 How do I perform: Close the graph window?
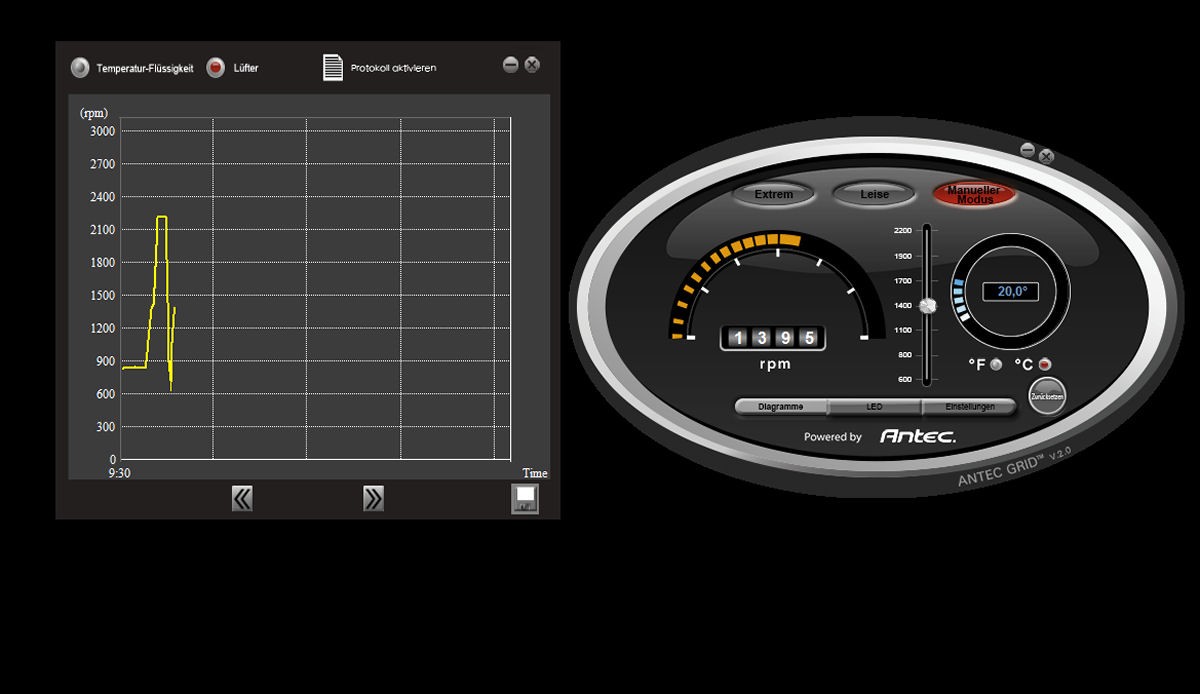click(532, 65)
